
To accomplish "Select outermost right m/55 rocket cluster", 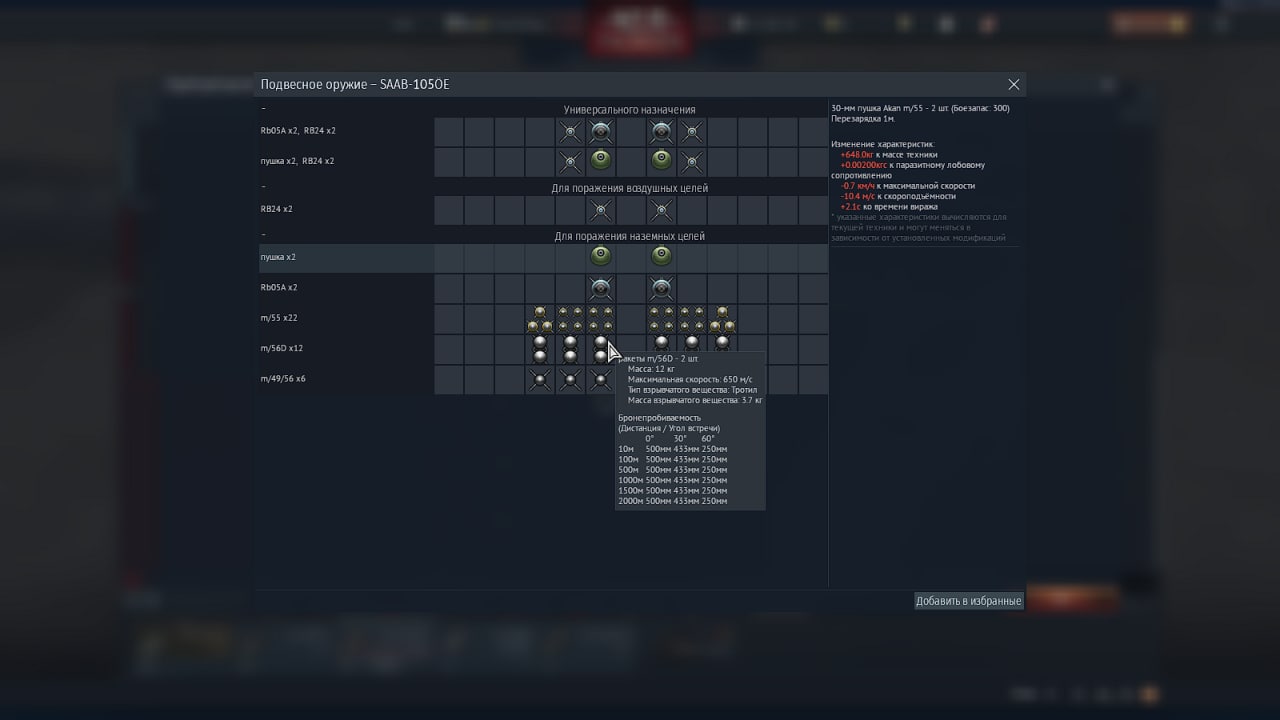I will (x=722, y=319).
